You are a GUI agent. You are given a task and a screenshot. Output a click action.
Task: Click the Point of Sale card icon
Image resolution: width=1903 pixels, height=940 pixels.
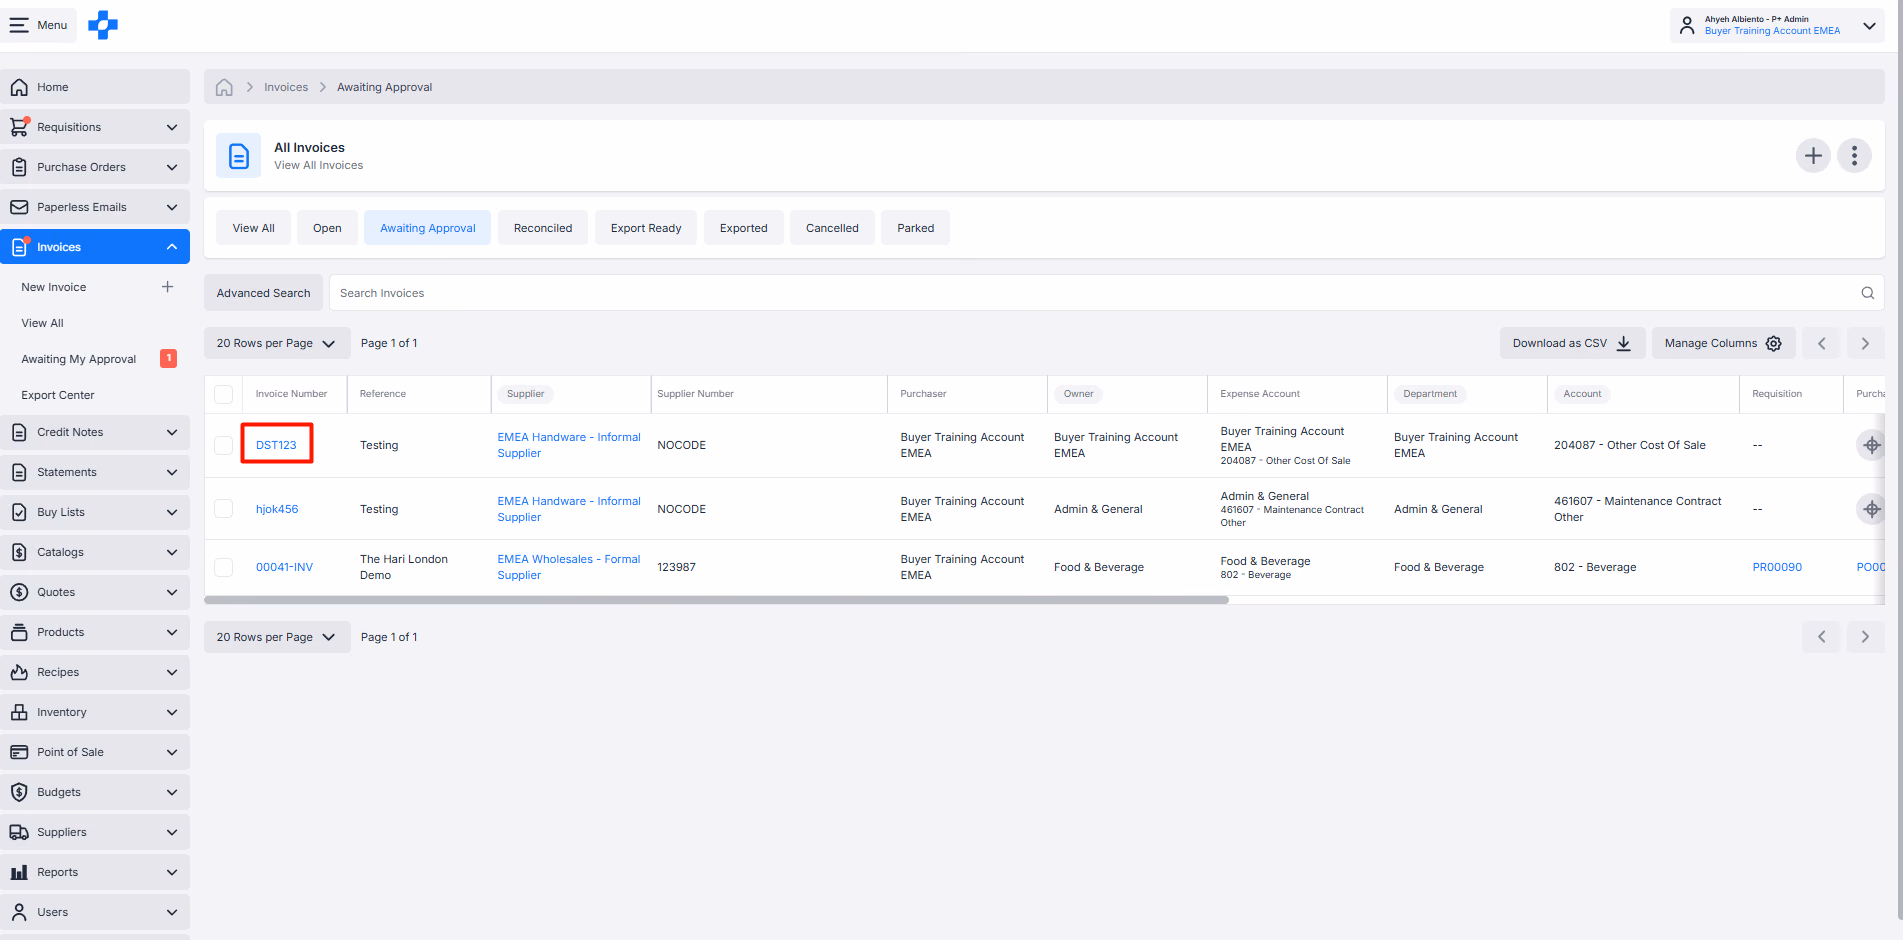click(19, 752)
